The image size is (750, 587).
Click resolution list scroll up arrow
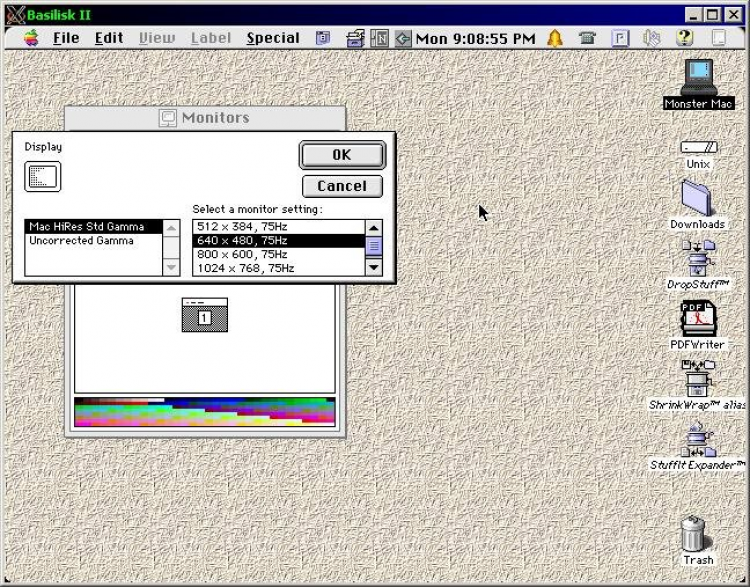click(374, 228)
